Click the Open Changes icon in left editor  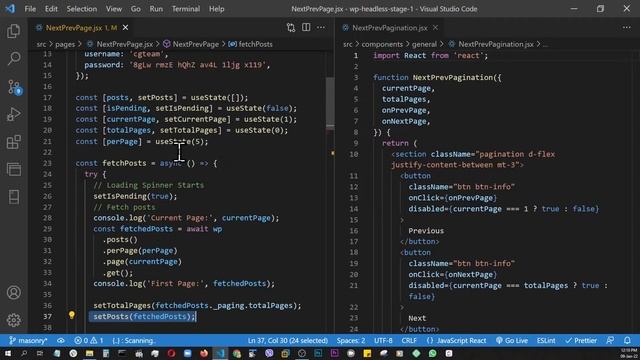pos(291,27)
